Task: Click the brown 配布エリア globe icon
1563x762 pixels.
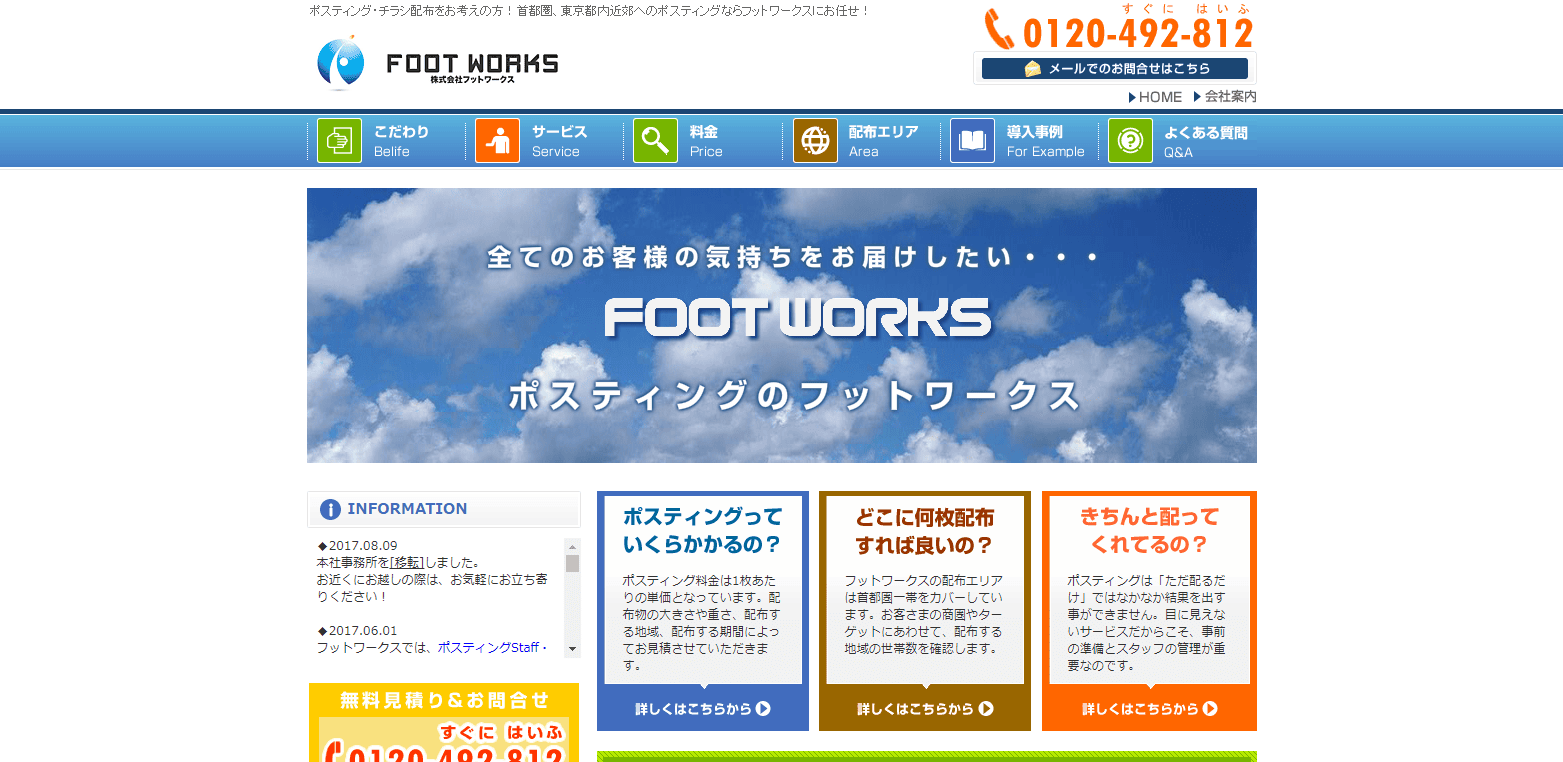Action: (815, 141)
